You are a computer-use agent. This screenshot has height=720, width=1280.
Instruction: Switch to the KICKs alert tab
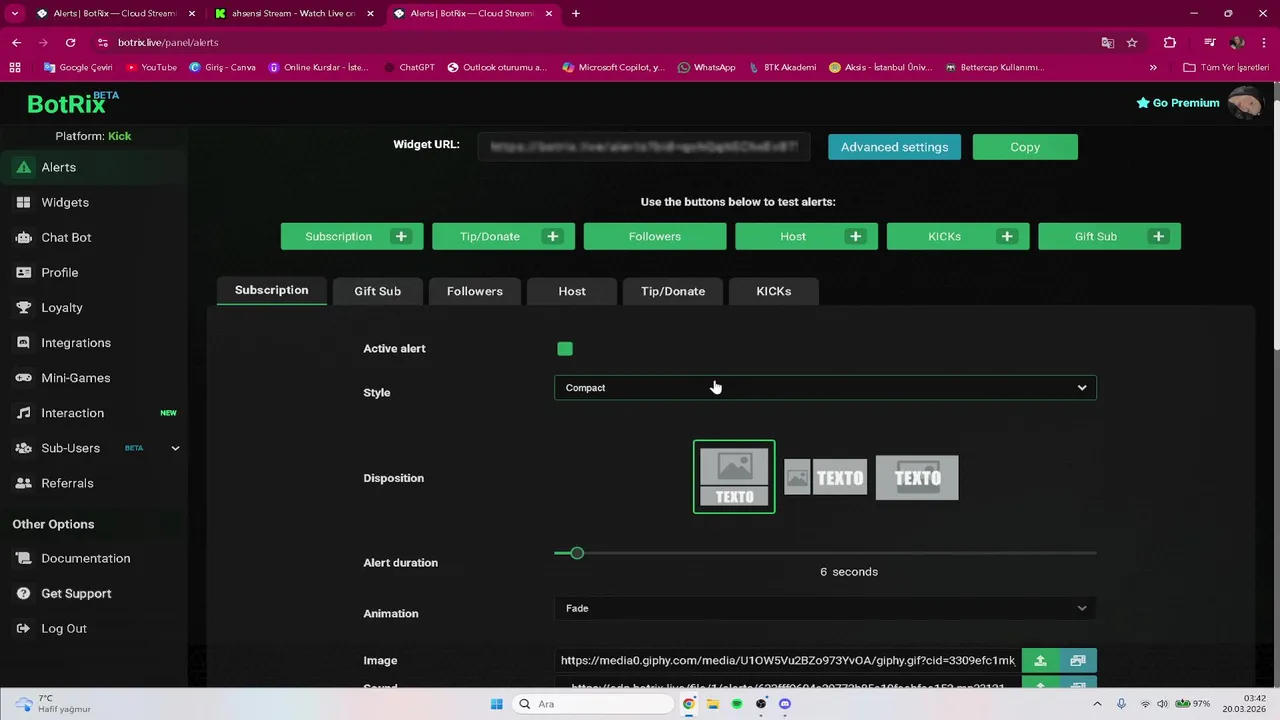click(x=774, y=291)
